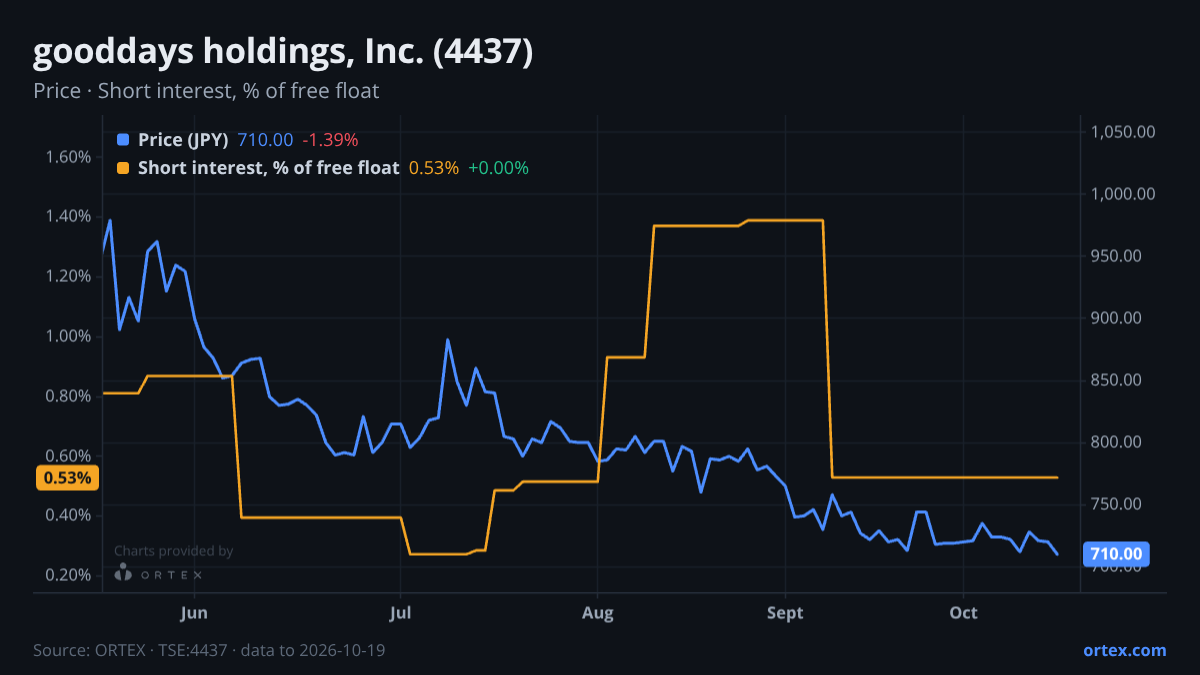Click the Jul x-axis label
Viewport: 1200px width, 675px height.
click(x=400, y=612)
